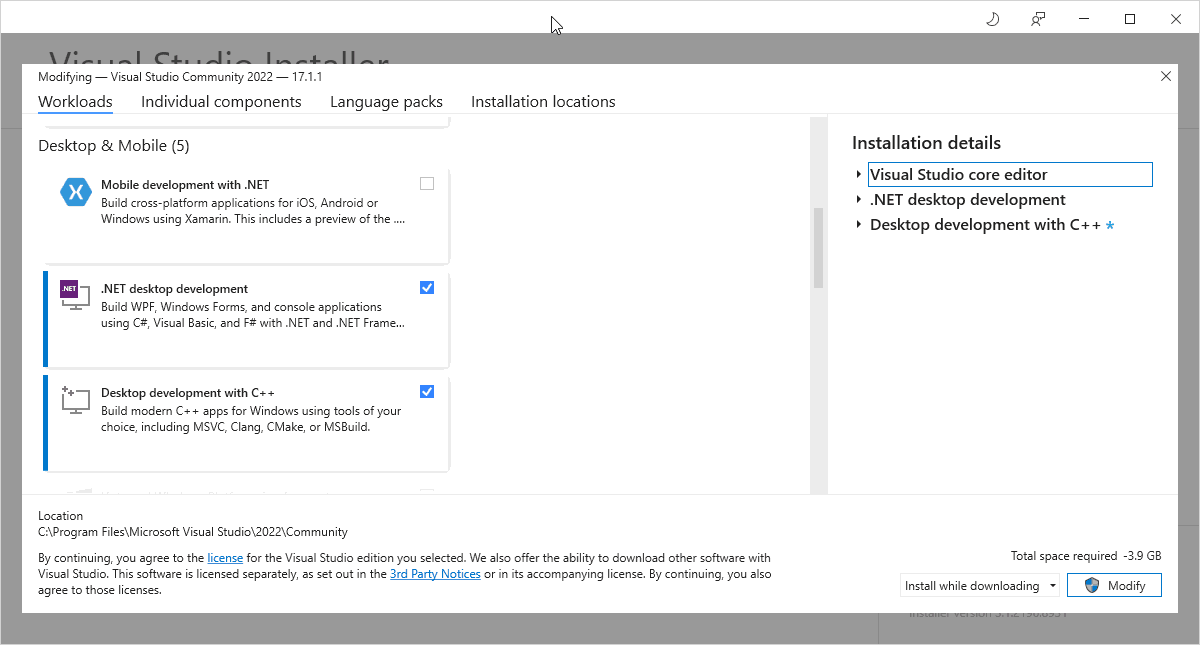Open the Send Feedback icon in the title bar
Screen dimensions: 1200x645
(1038, 19)
